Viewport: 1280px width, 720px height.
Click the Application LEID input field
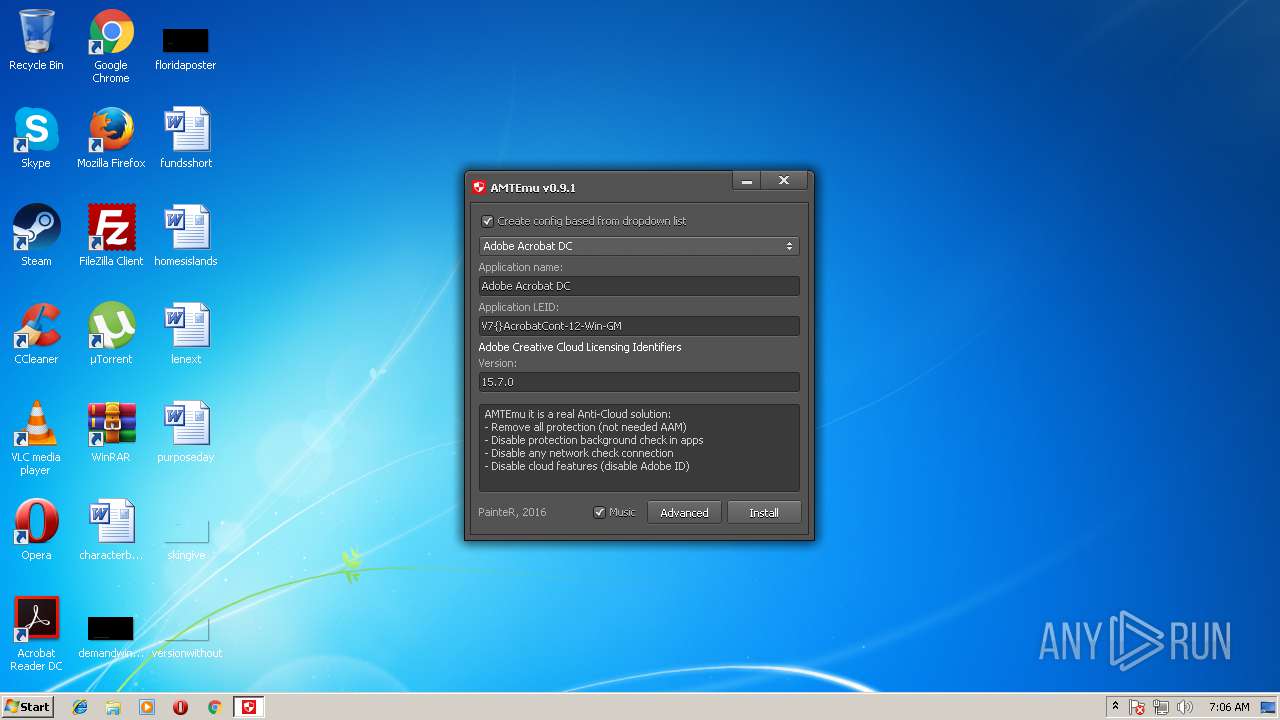[638, 326]
